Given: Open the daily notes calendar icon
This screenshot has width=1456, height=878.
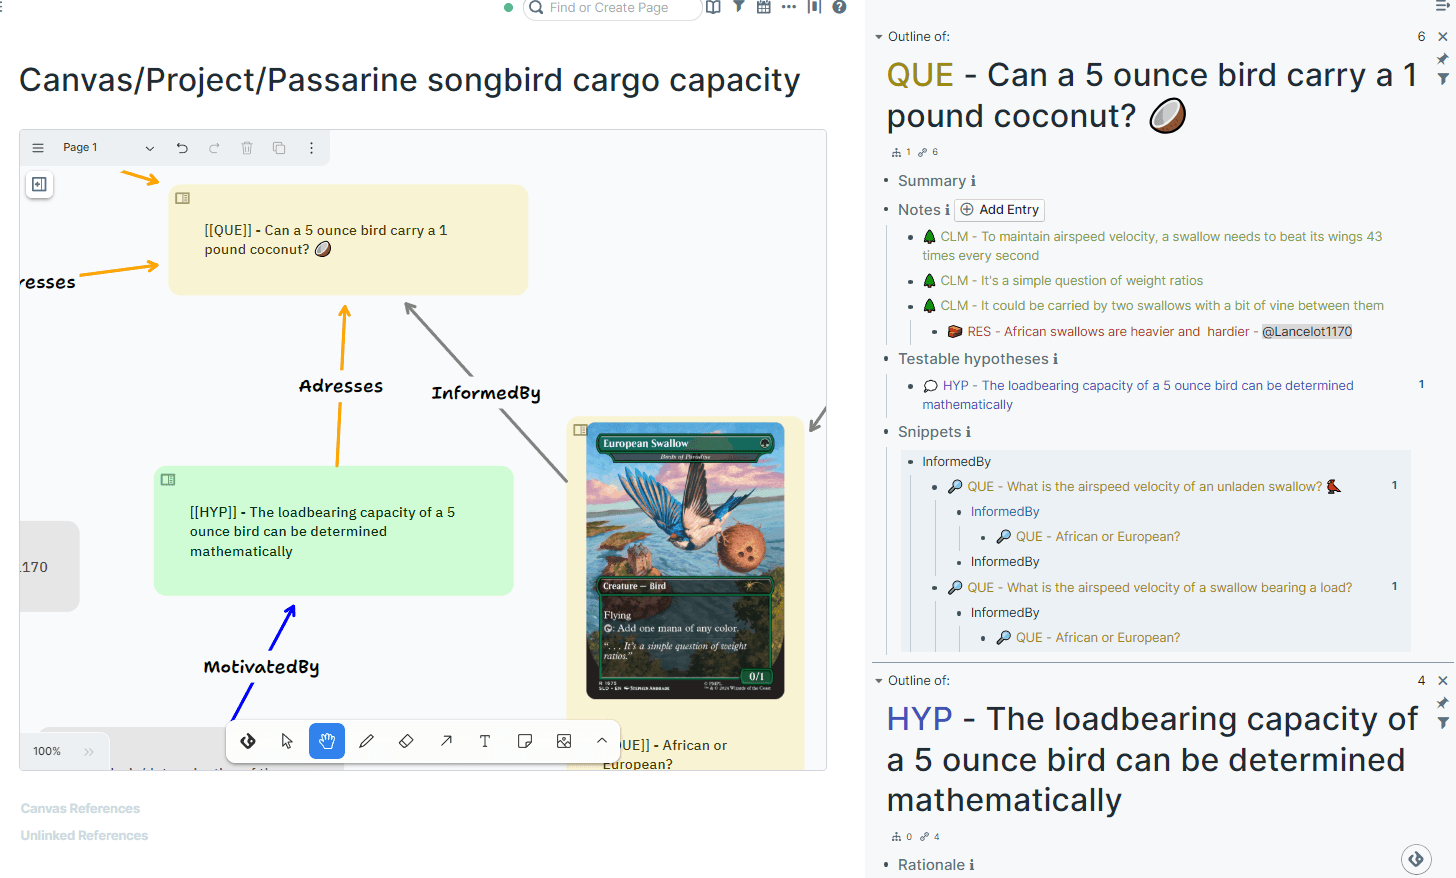Looking at the screenshot, I should (x=764, y=7).
